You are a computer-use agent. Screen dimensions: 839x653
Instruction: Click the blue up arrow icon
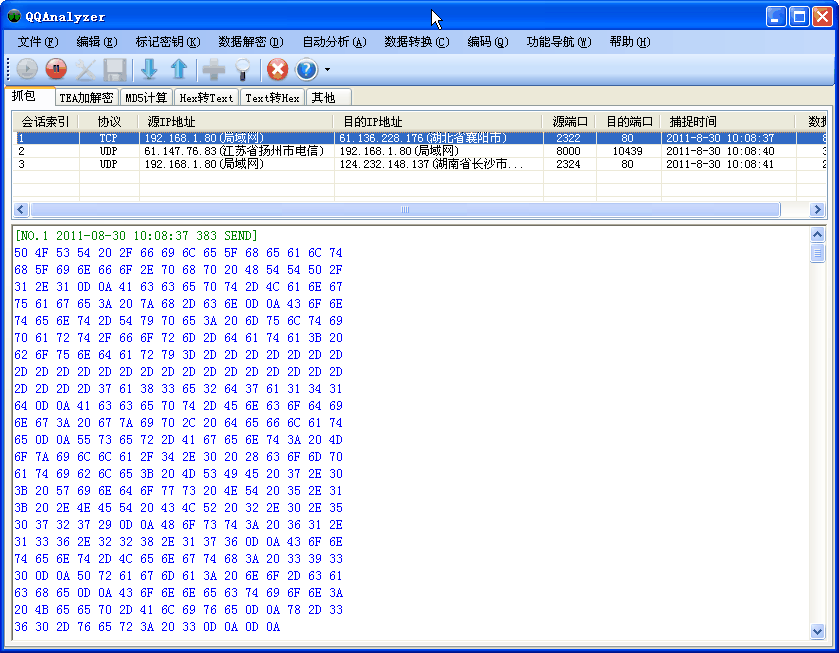tap(179, 69)
